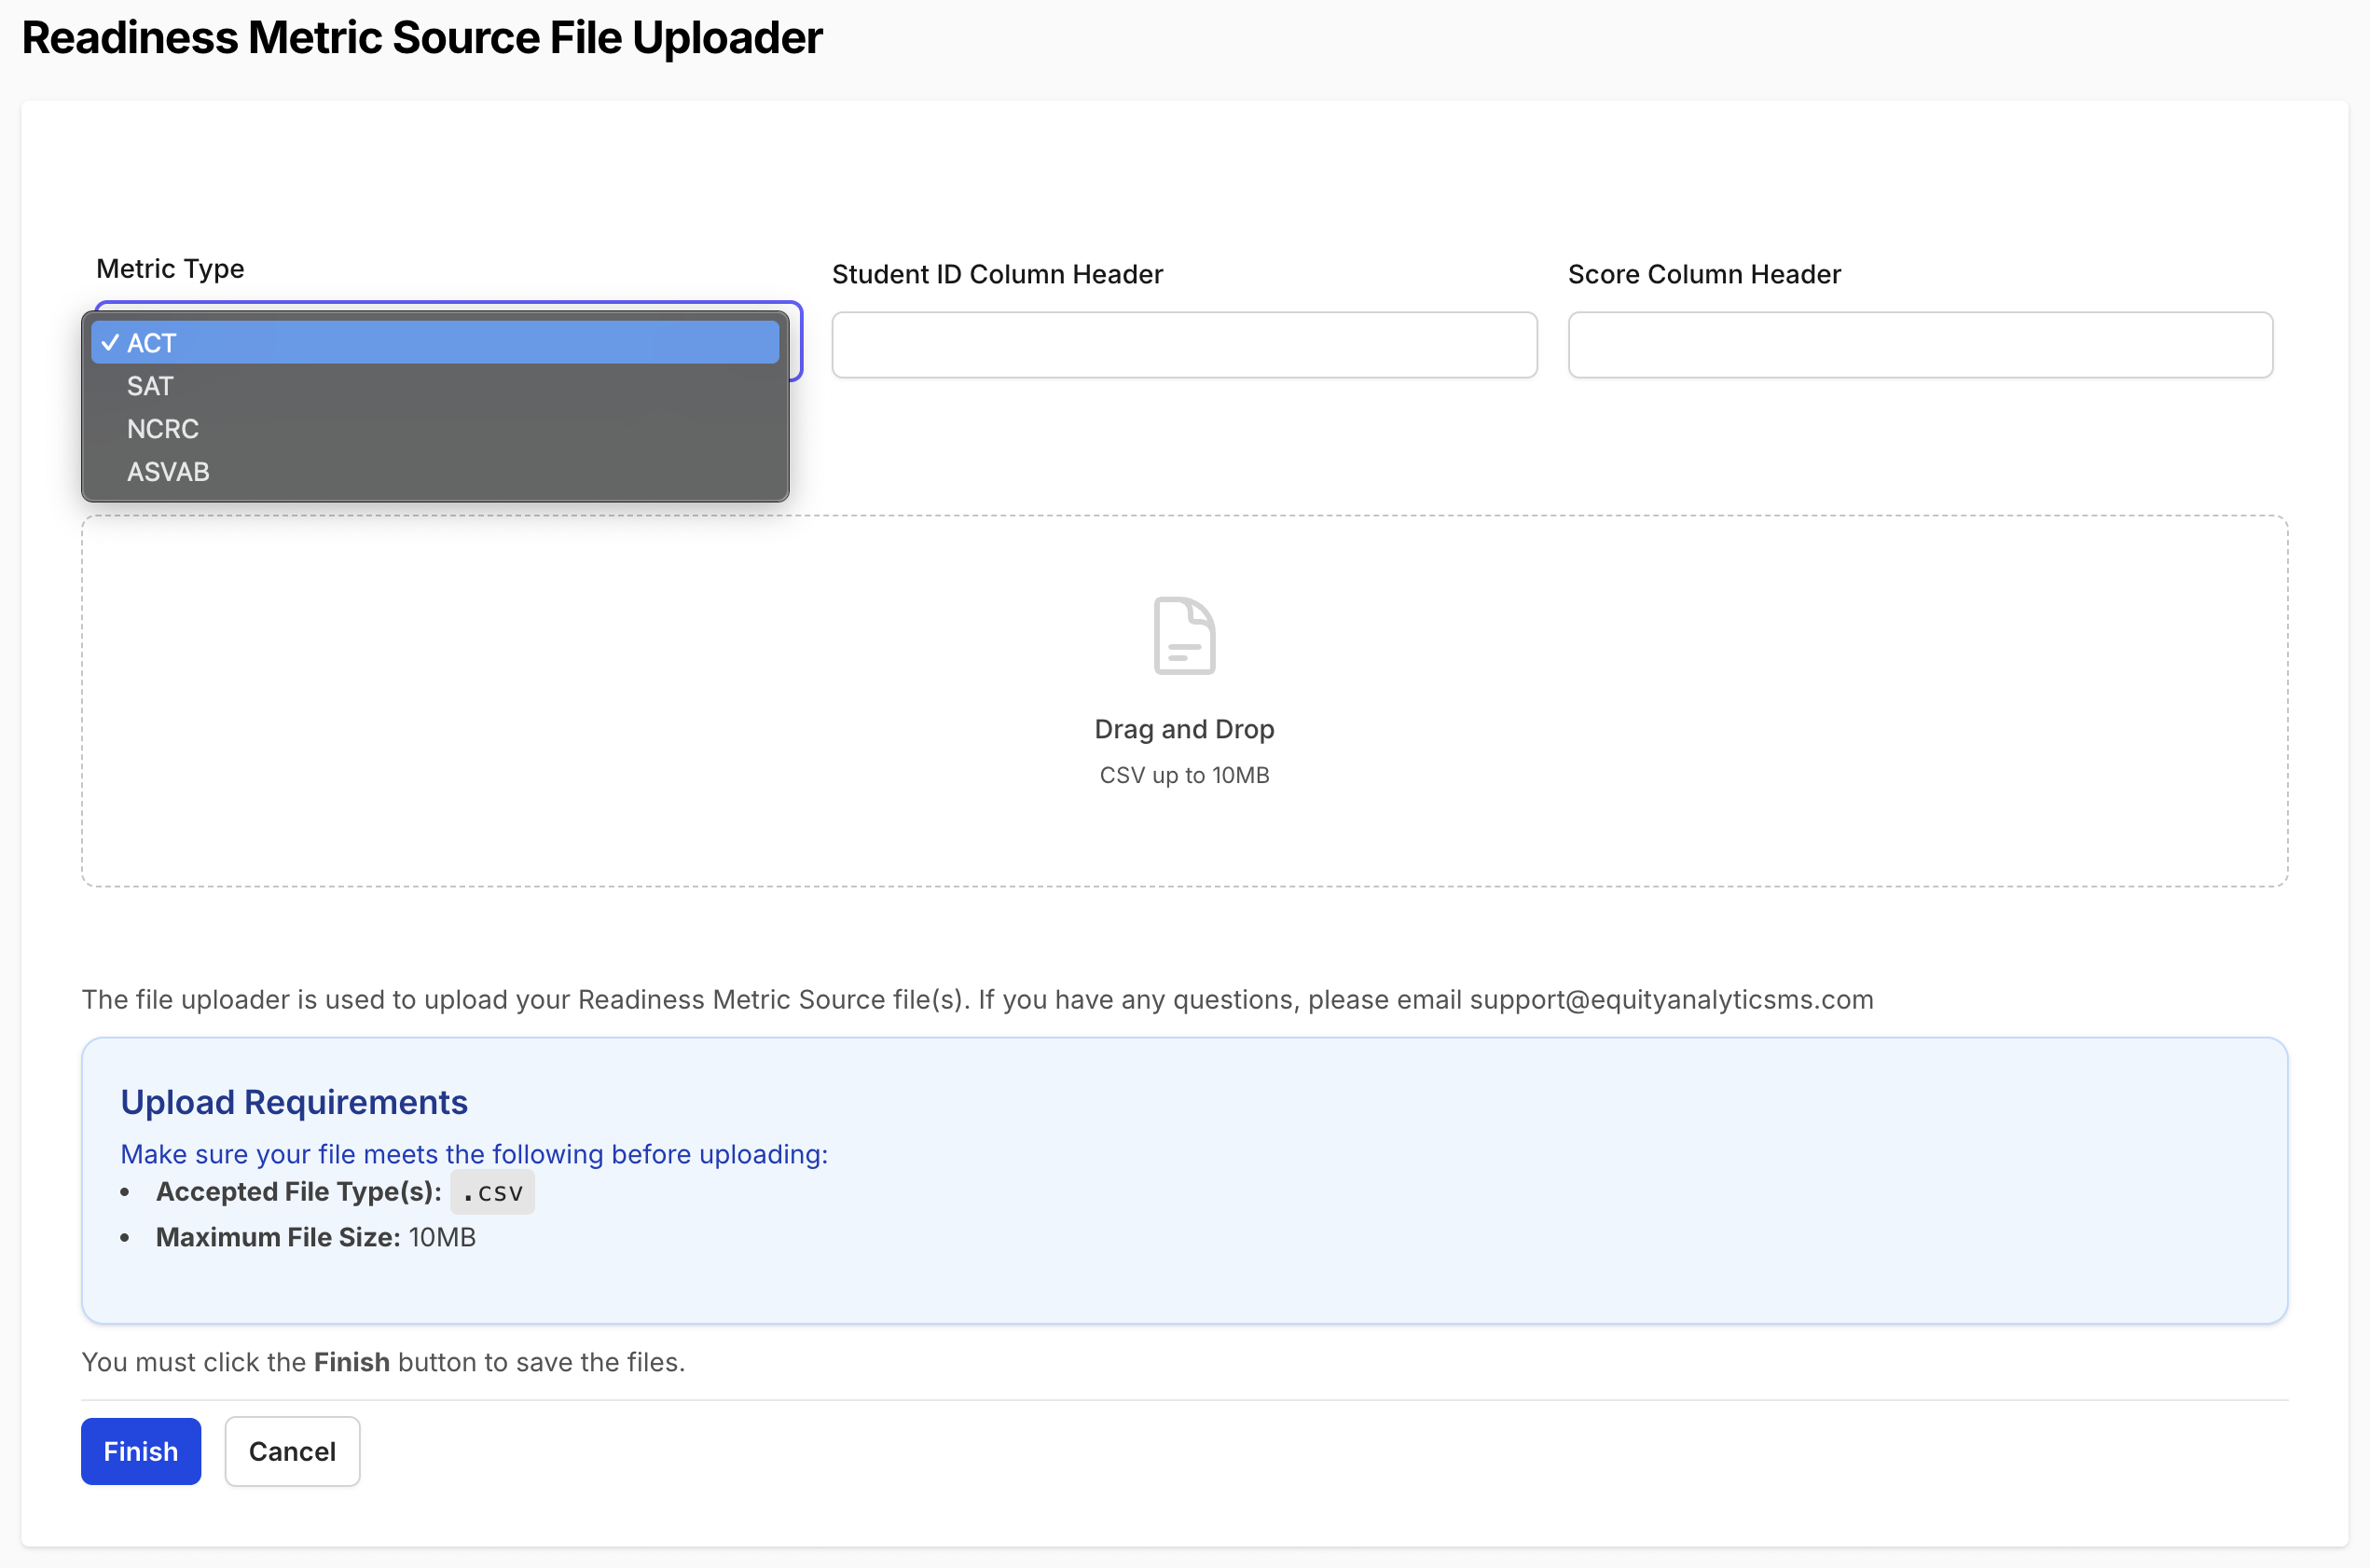Screen dimensions: 2370x1568
Task: Choose NCRC metric type option
Action: (163, 429)
